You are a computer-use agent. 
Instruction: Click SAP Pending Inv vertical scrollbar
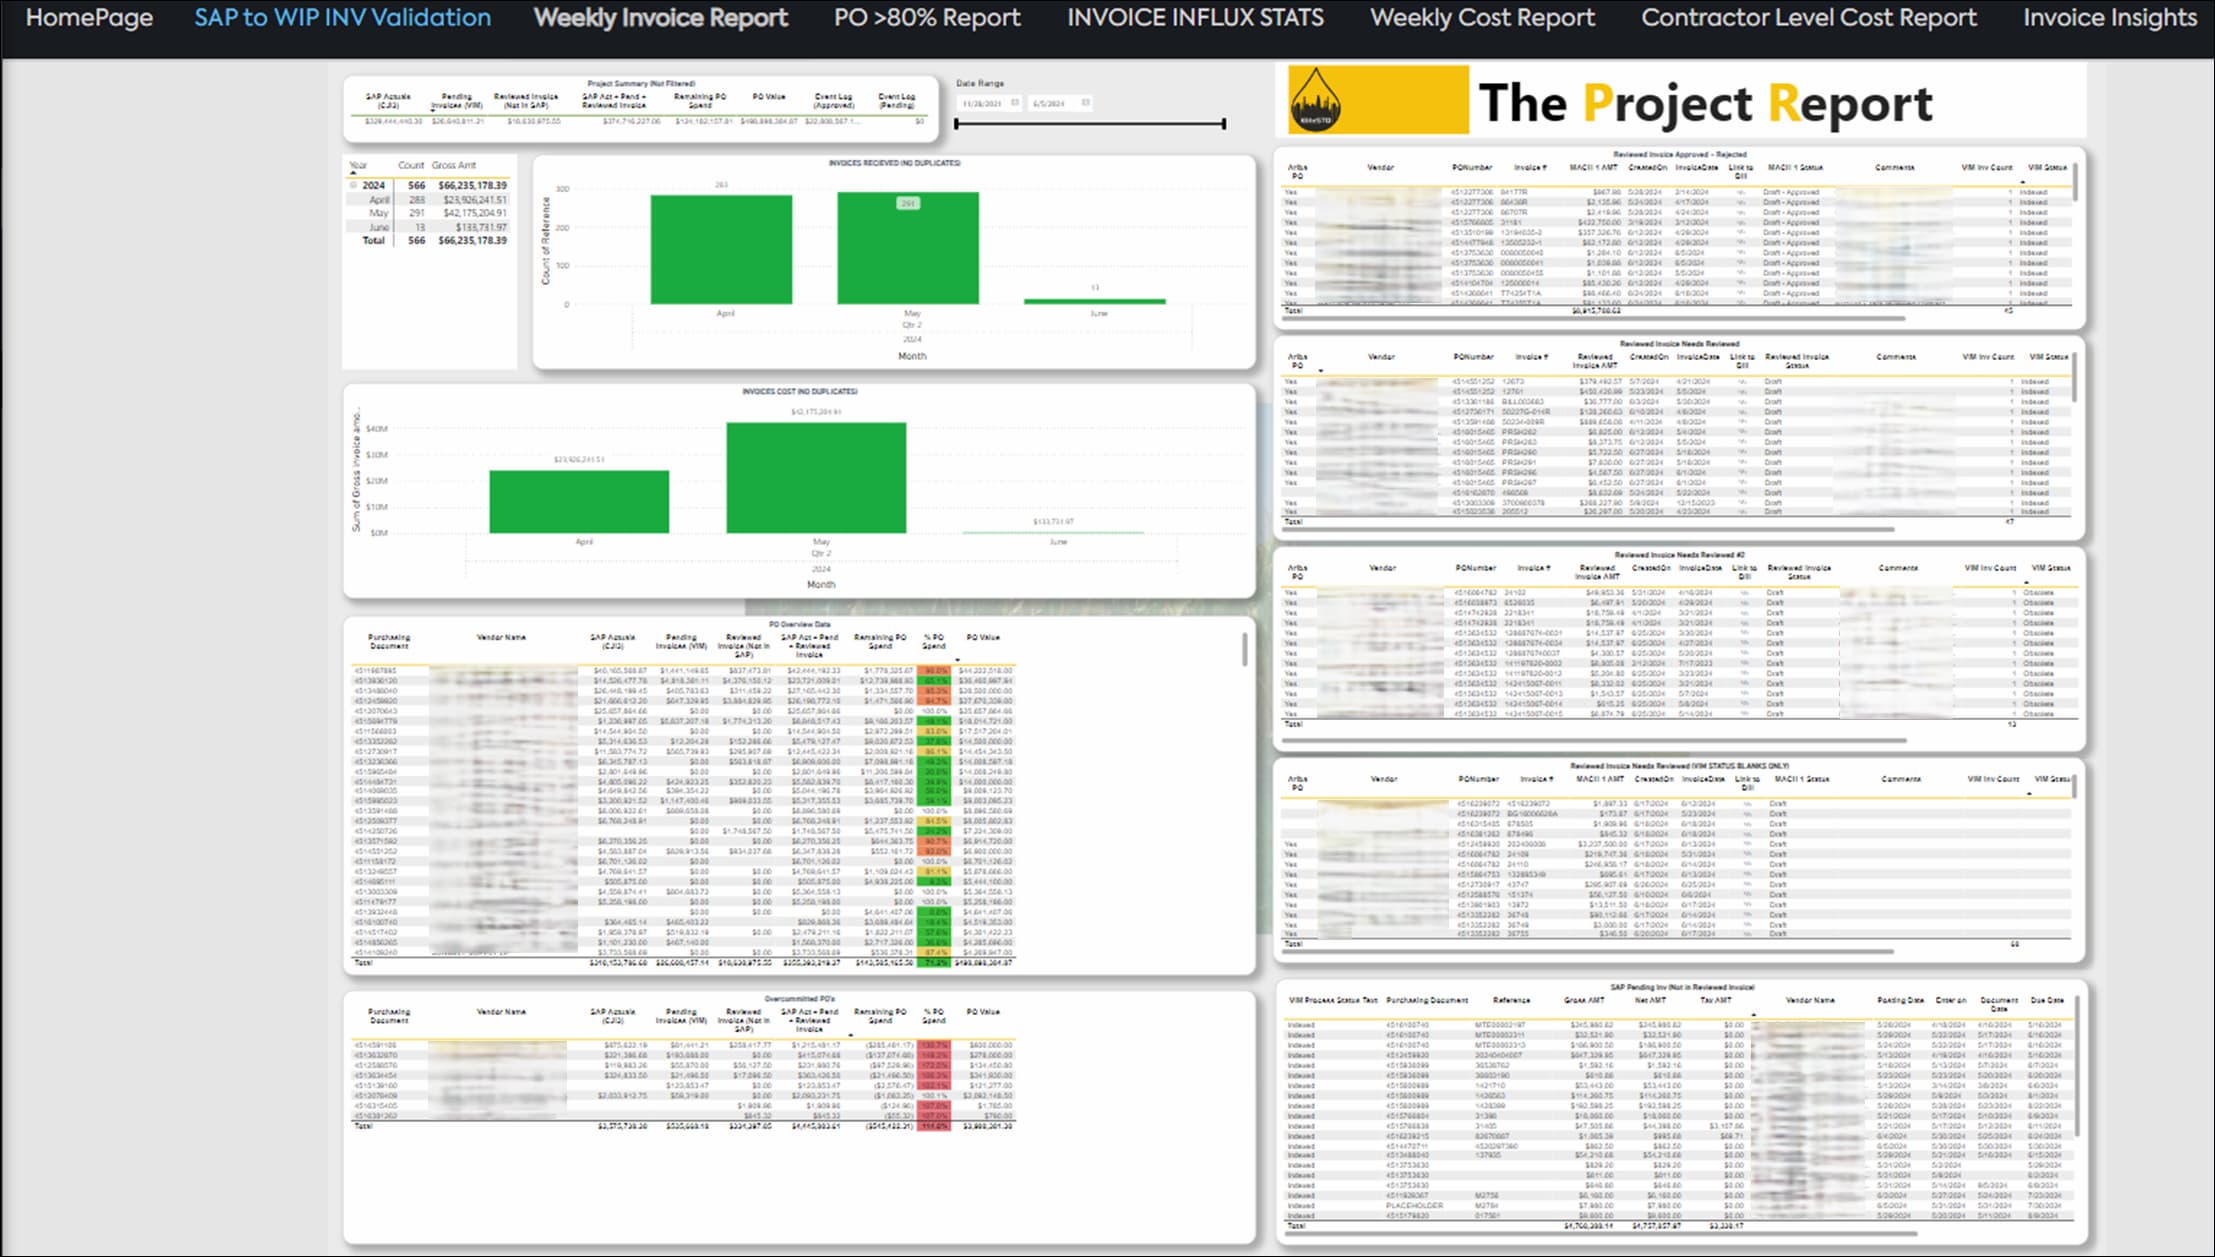coord(2075,1065)
